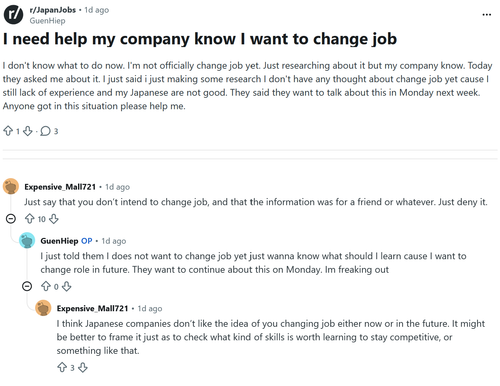Viewport: 500px width, 386px height.
Task: Open Expensive_Mall721 username in the last reply
Action: pyautogui.click(x=92, y=309)
